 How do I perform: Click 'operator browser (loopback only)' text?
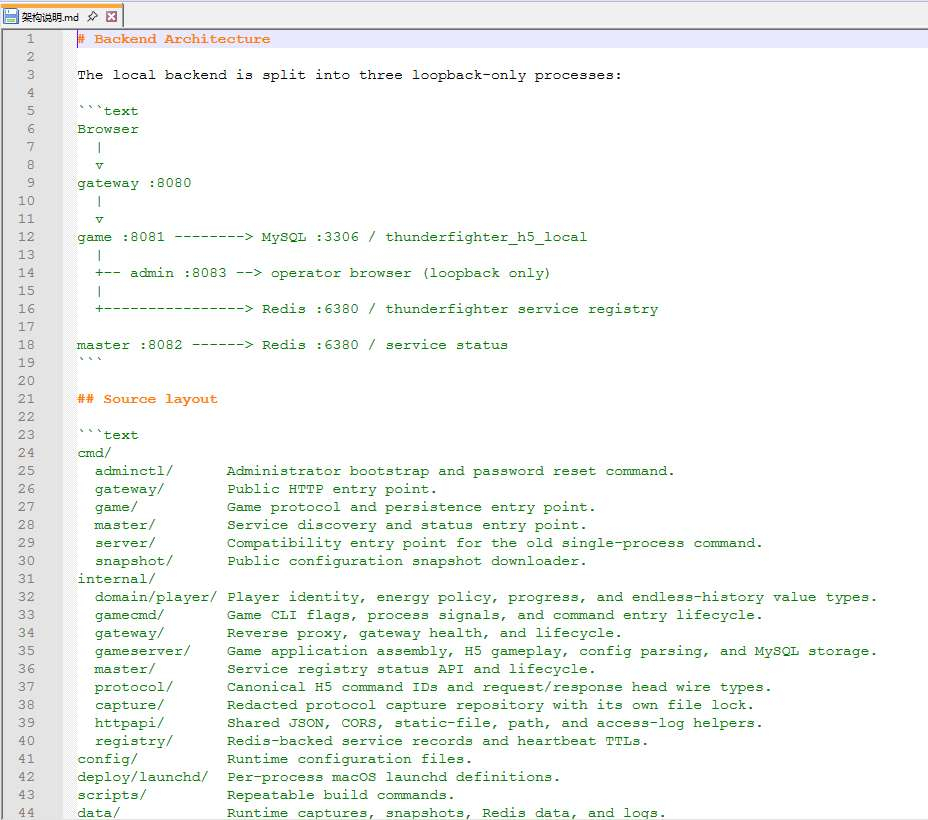(410, 273)
